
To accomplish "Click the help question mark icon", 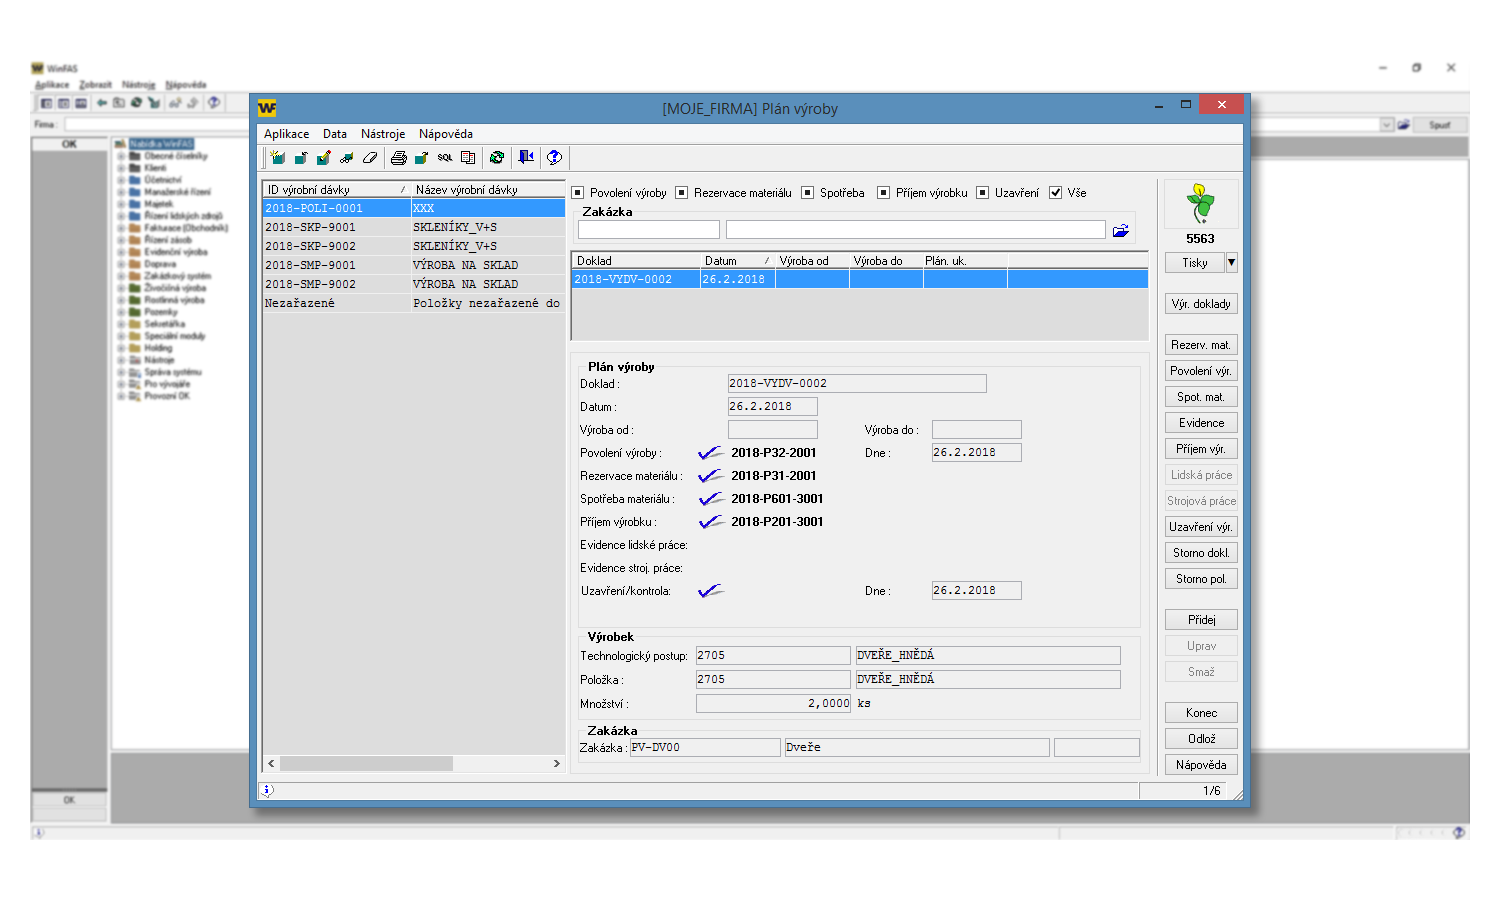I will point(554,158).
